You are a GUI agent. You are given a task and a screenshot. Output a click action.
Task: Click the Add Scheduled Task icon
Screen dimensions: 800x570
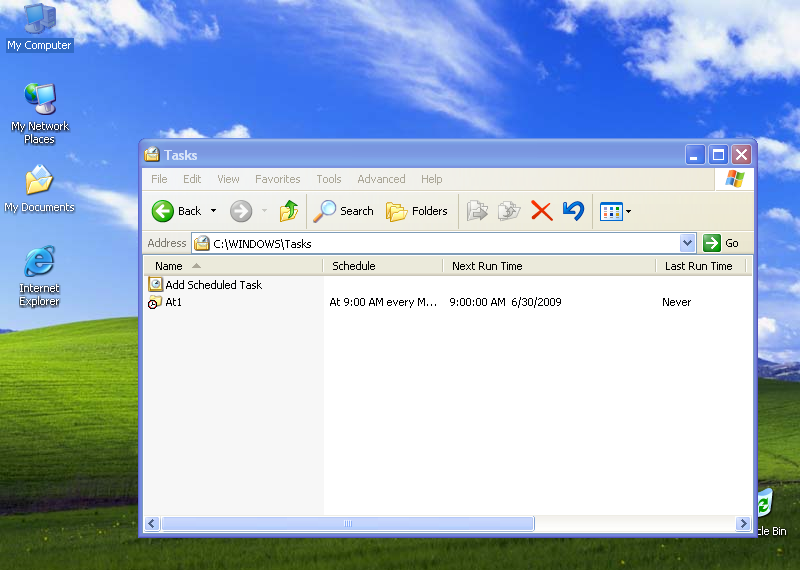(x=155, y=284)
